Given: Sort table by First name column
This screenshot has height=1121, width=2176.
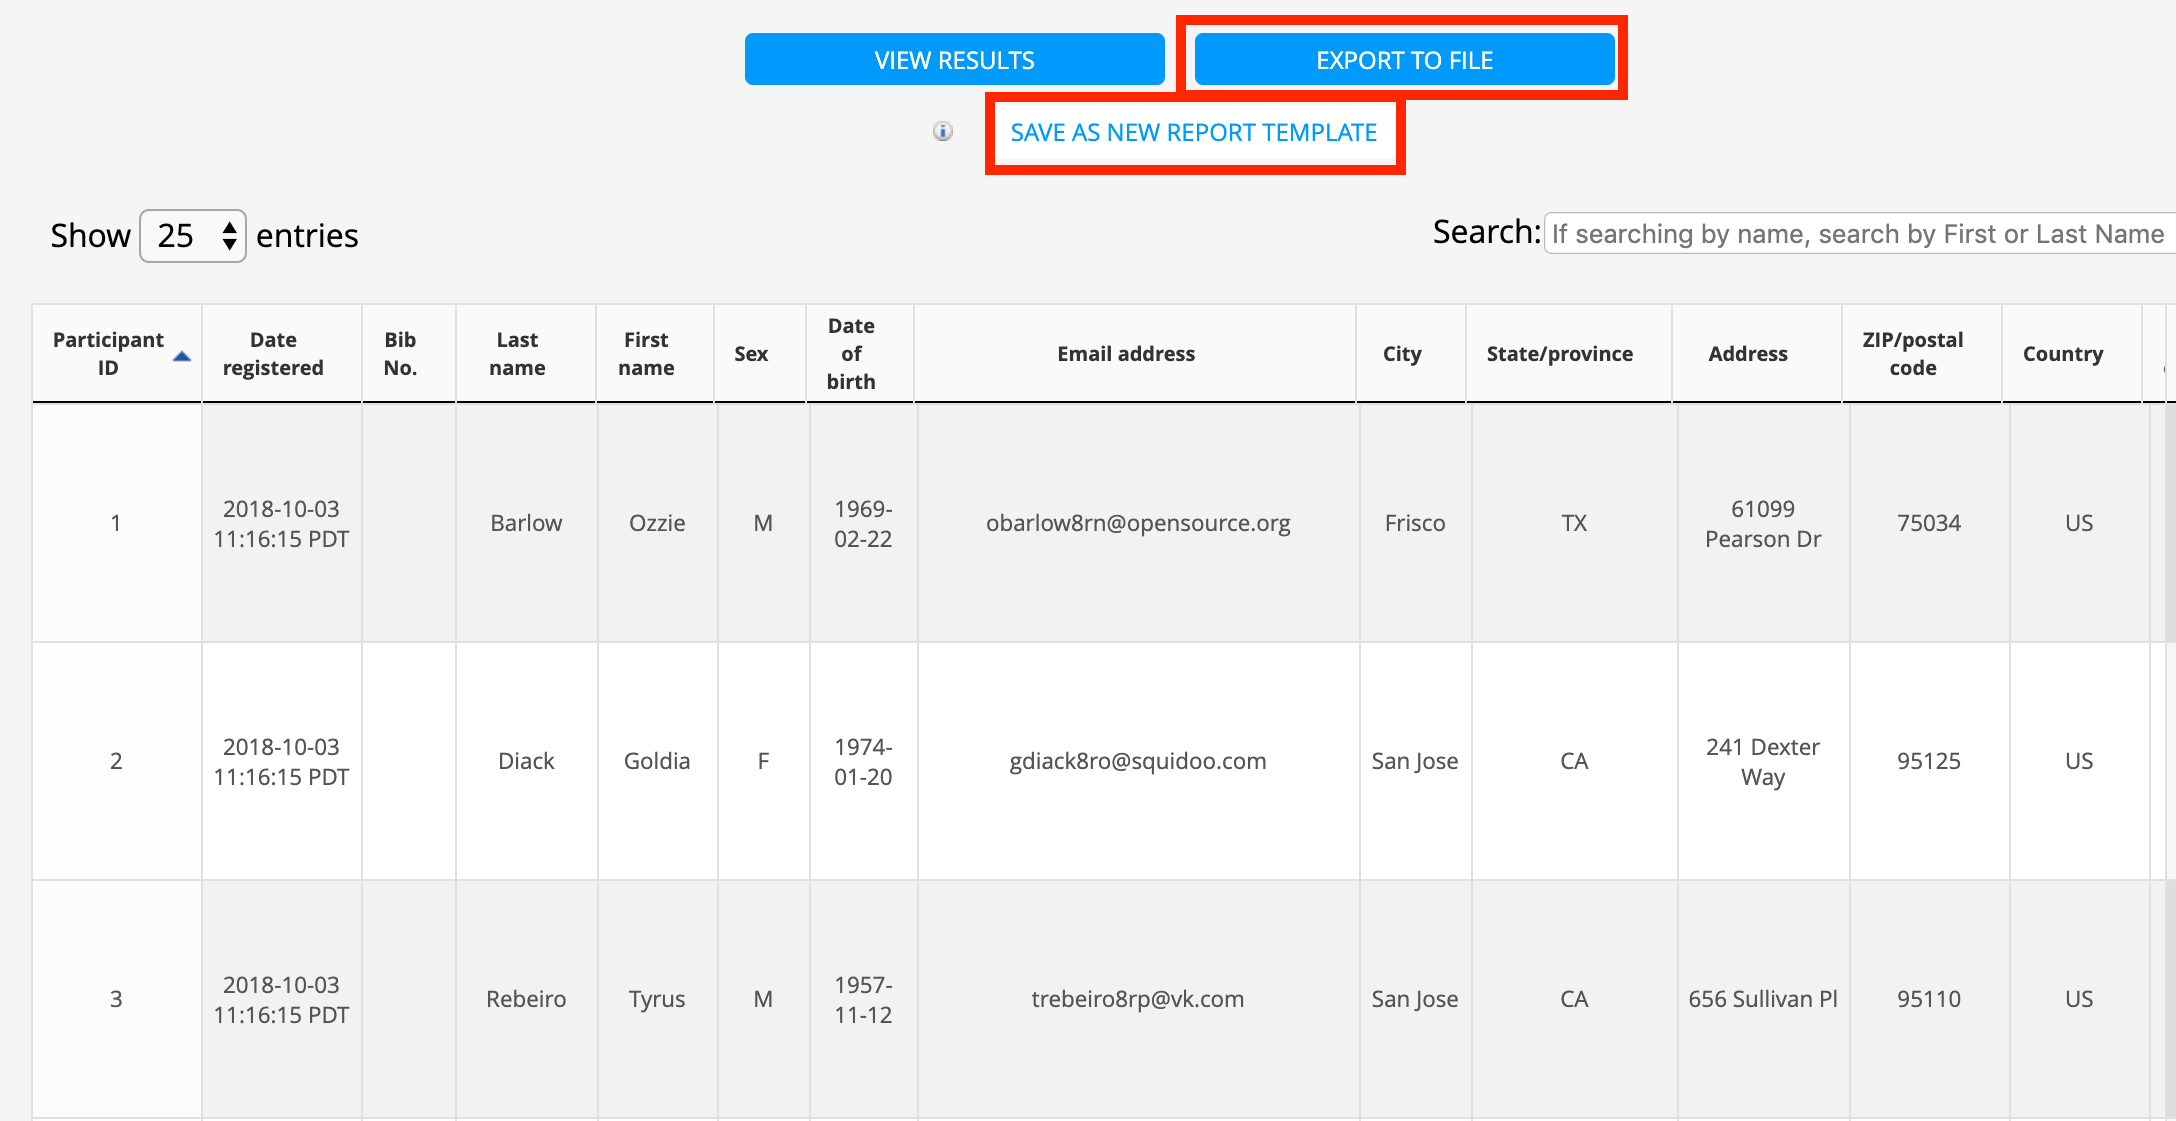Looking at the screenshot, I should 646,354.
